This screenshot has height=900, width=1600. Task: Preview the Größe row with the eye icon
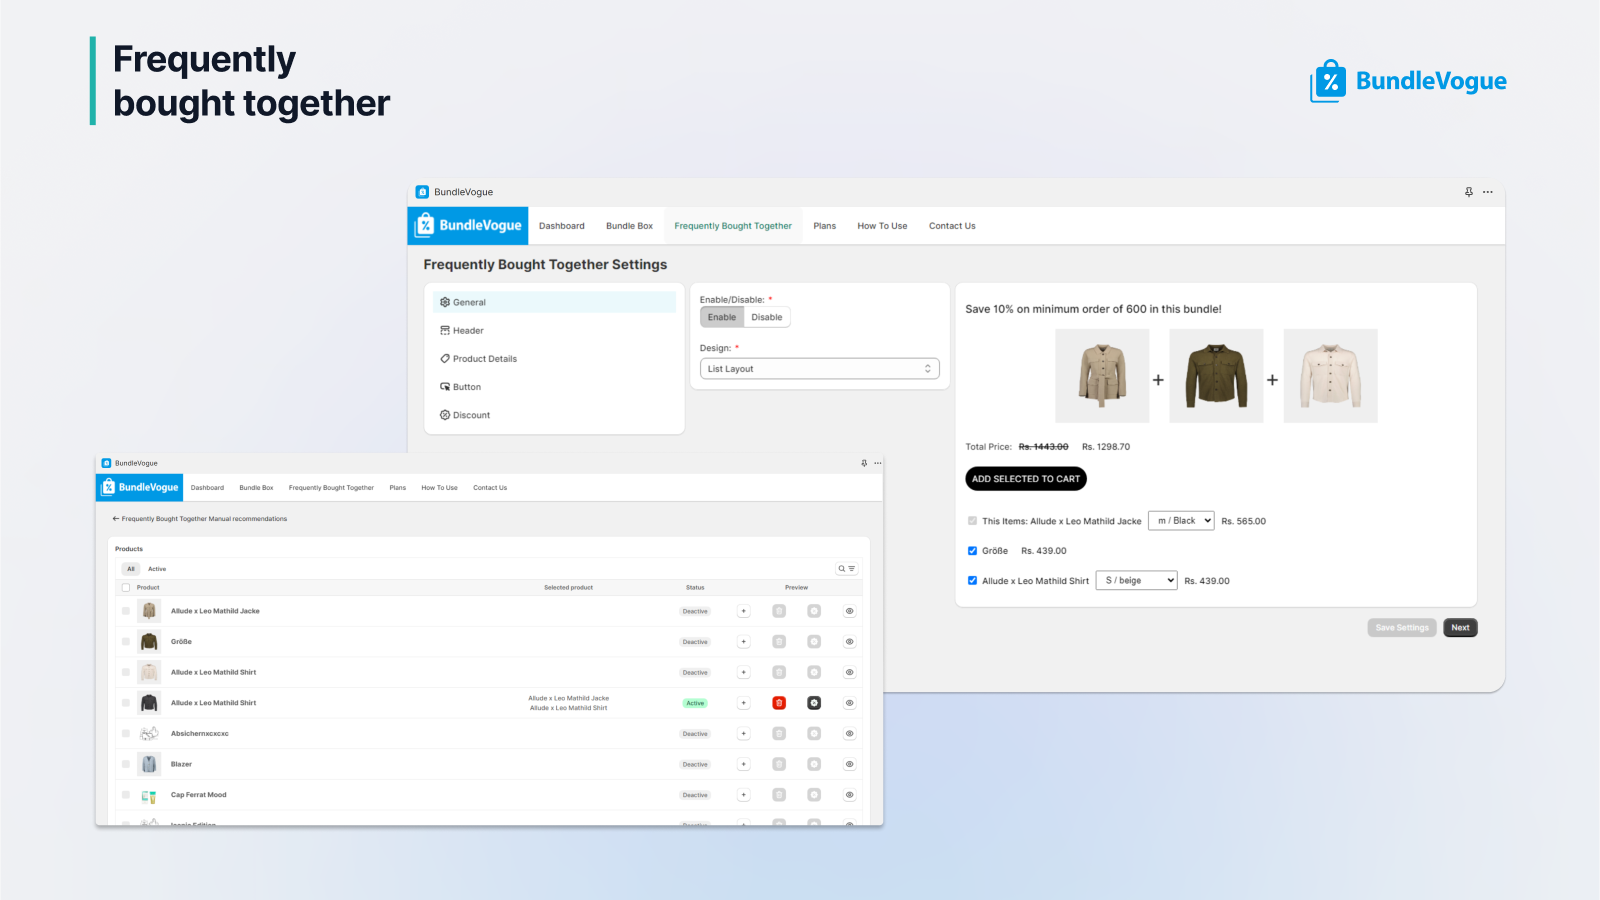pyautogui.click(x=849, y=642)
